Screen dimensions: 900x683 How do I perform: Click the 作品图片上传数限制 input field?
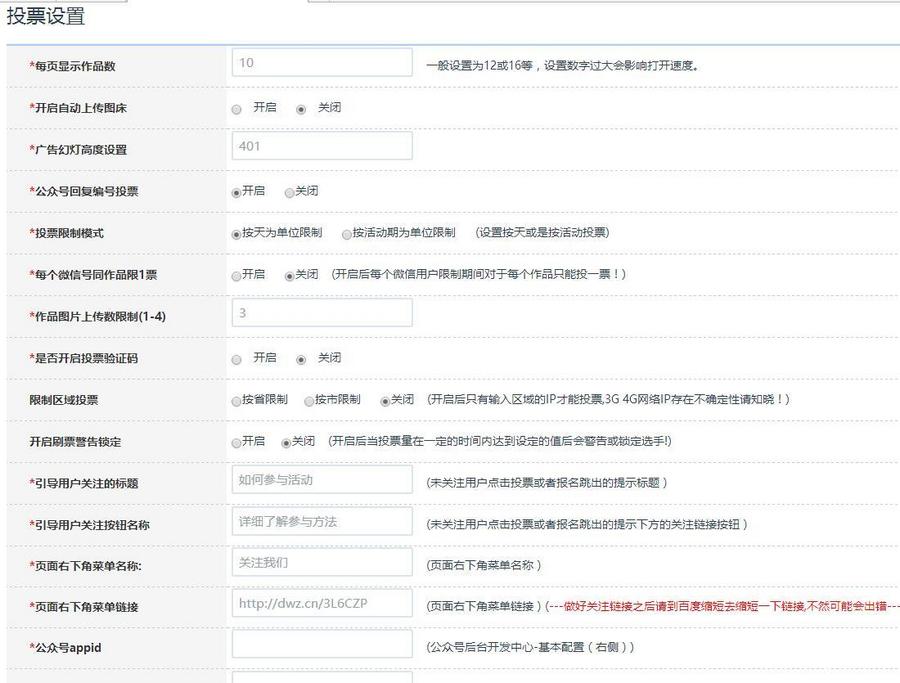(320, 312)
